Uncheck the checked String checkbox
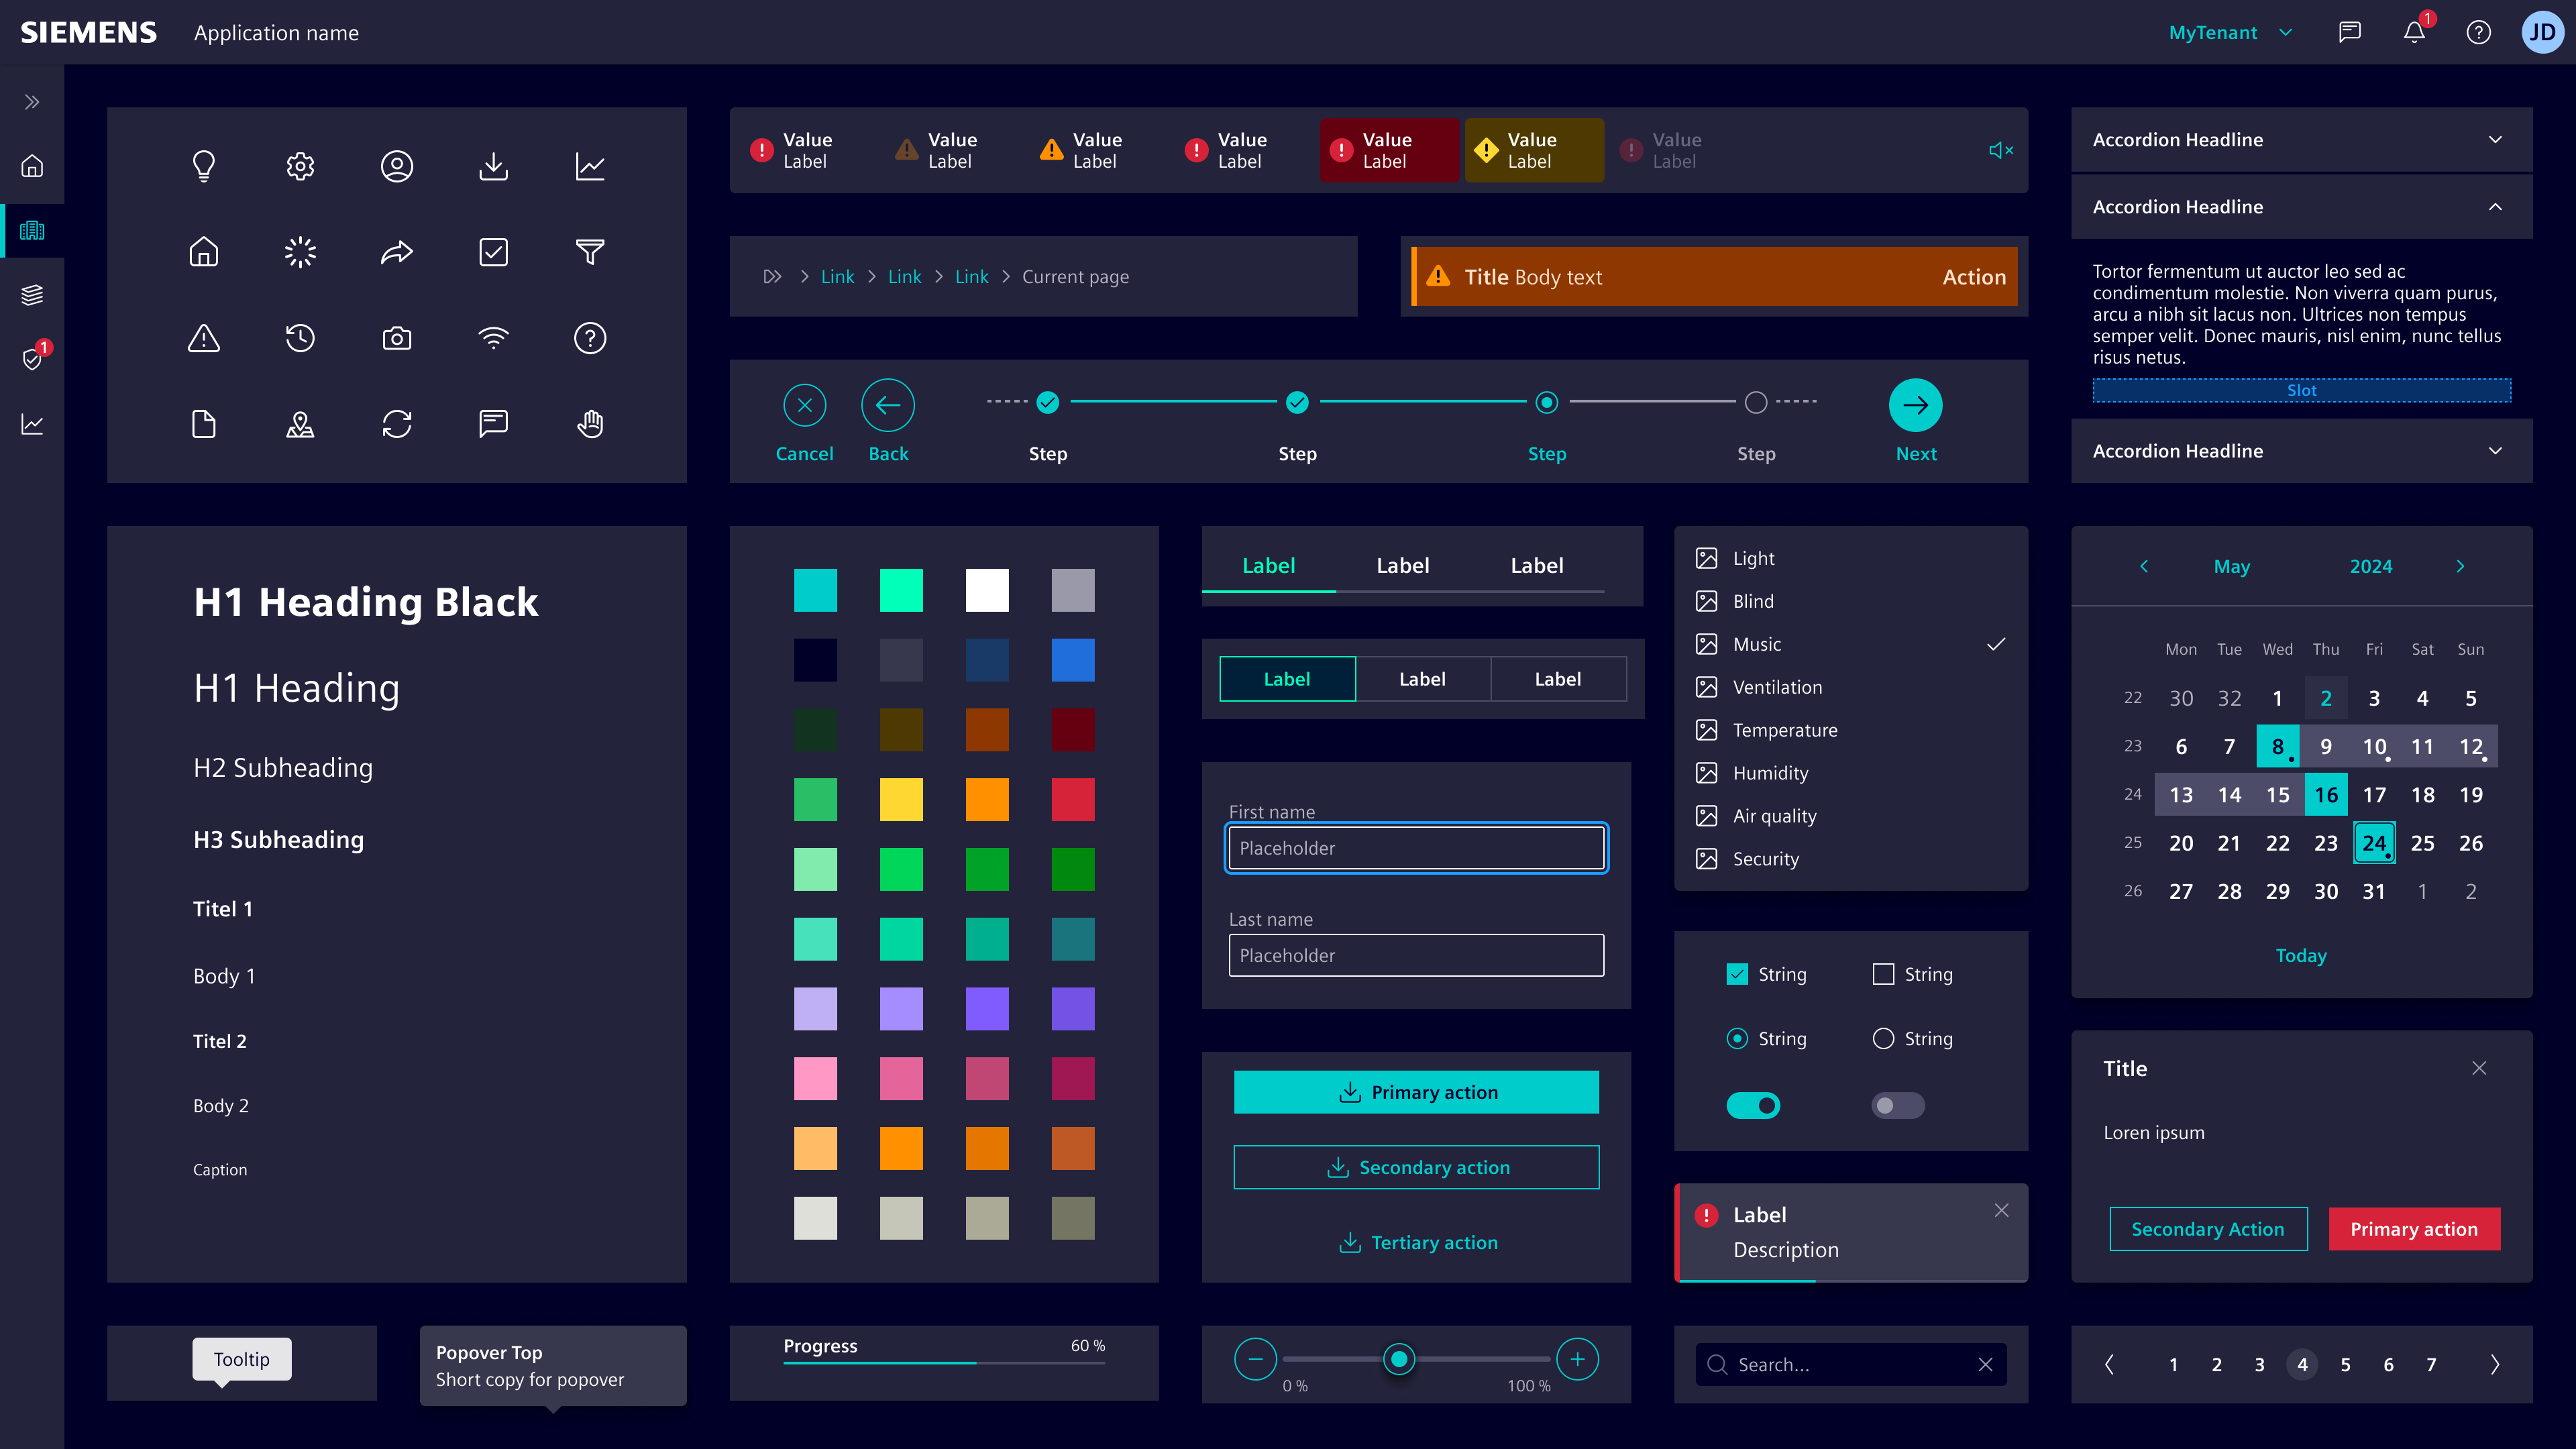This screenshot has width=2576, height=1449. pos(1737,973)
